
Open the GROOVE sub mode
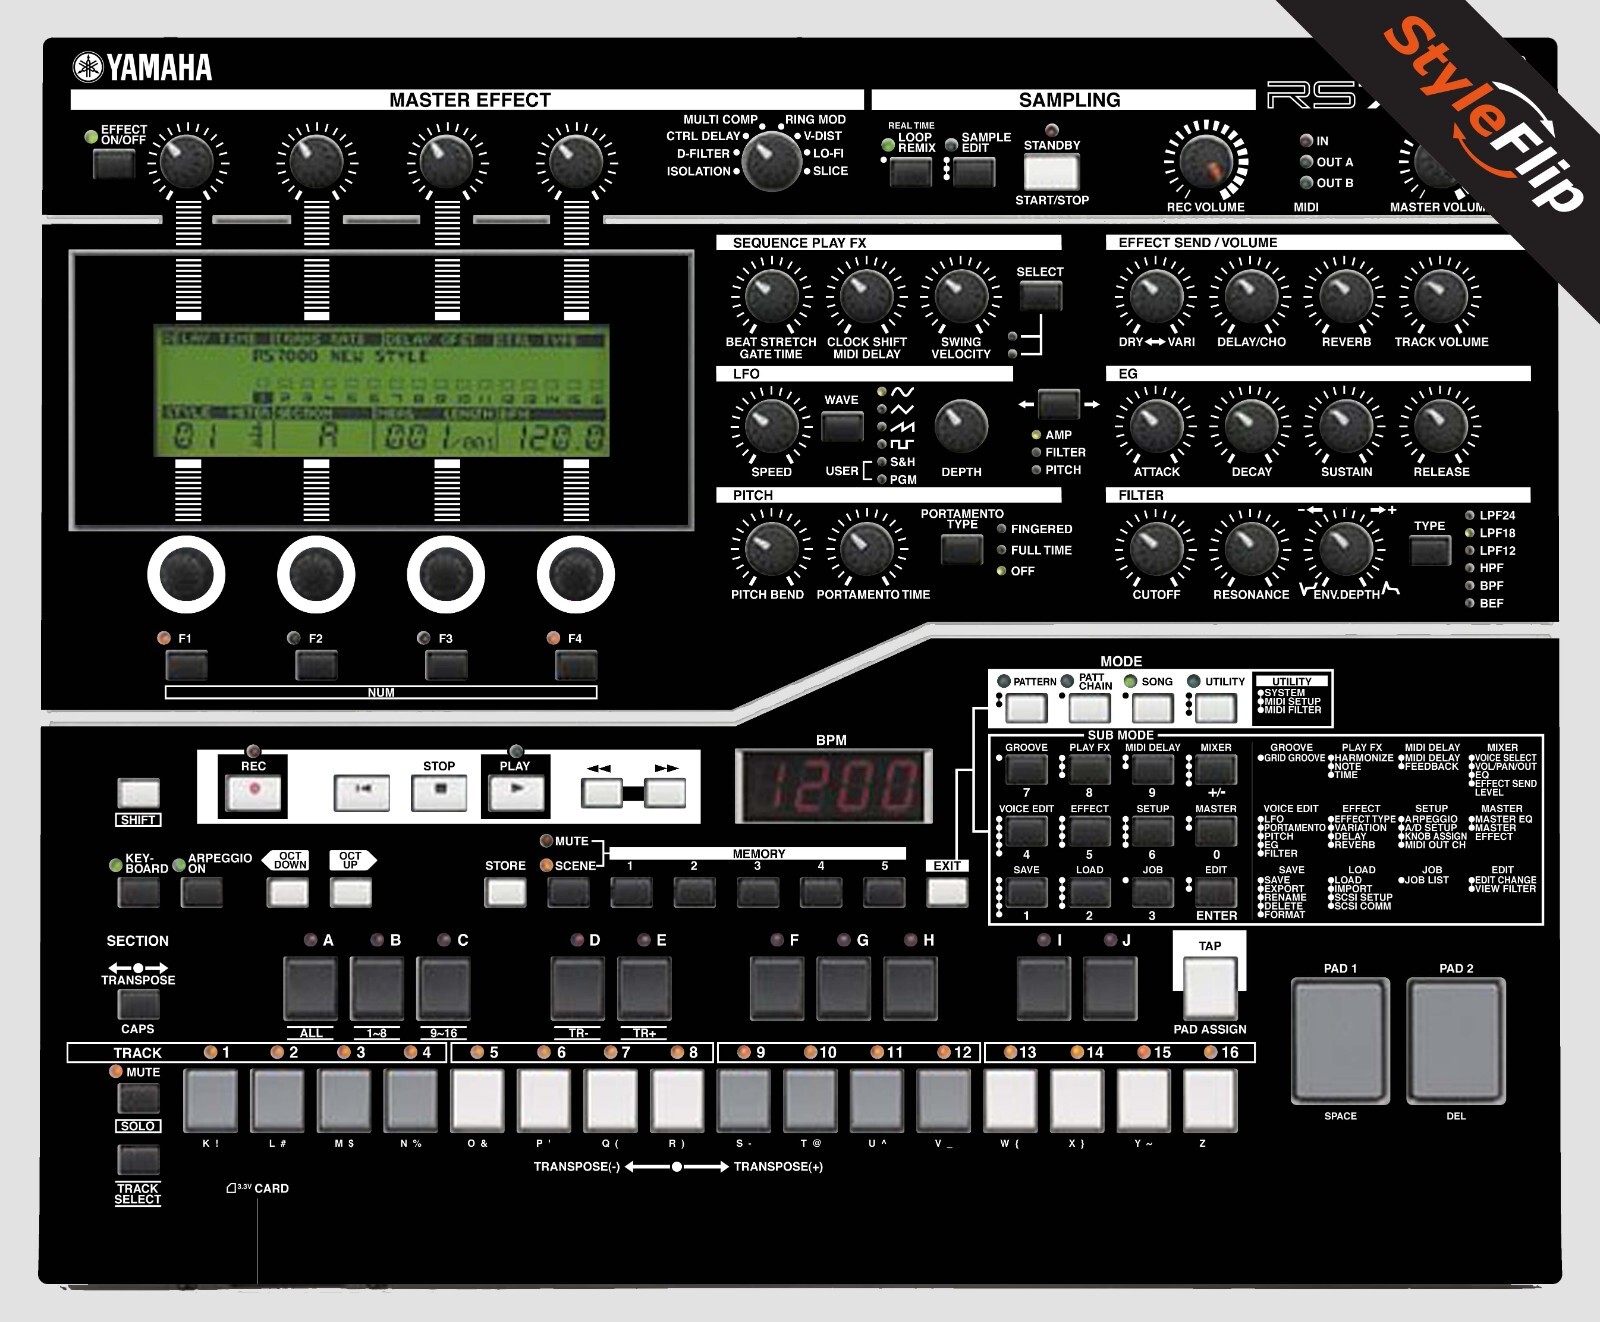coord(1026,769)
